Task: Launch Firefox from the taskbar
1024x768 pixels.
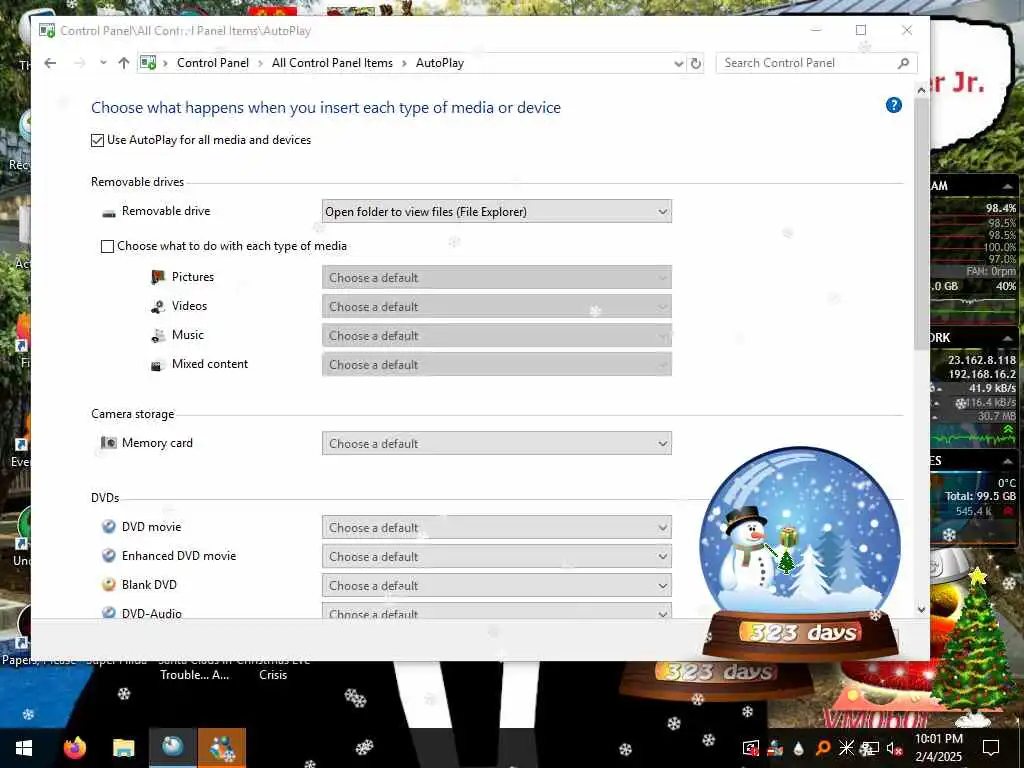Action: point(74,748)
